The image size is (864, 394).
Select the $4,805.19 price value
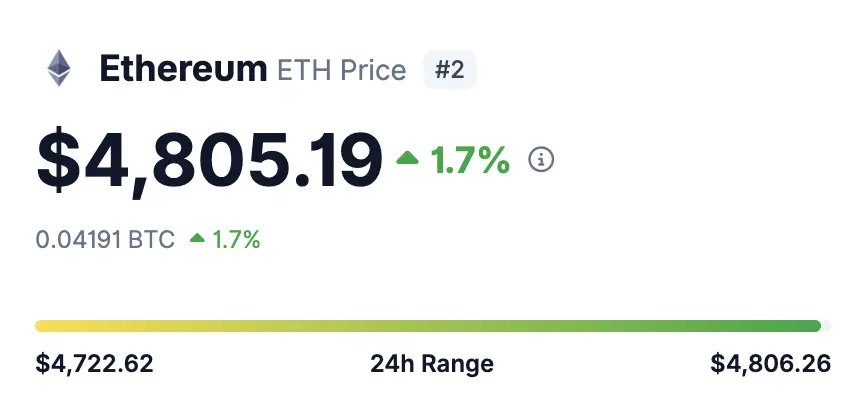pos(209,161)
